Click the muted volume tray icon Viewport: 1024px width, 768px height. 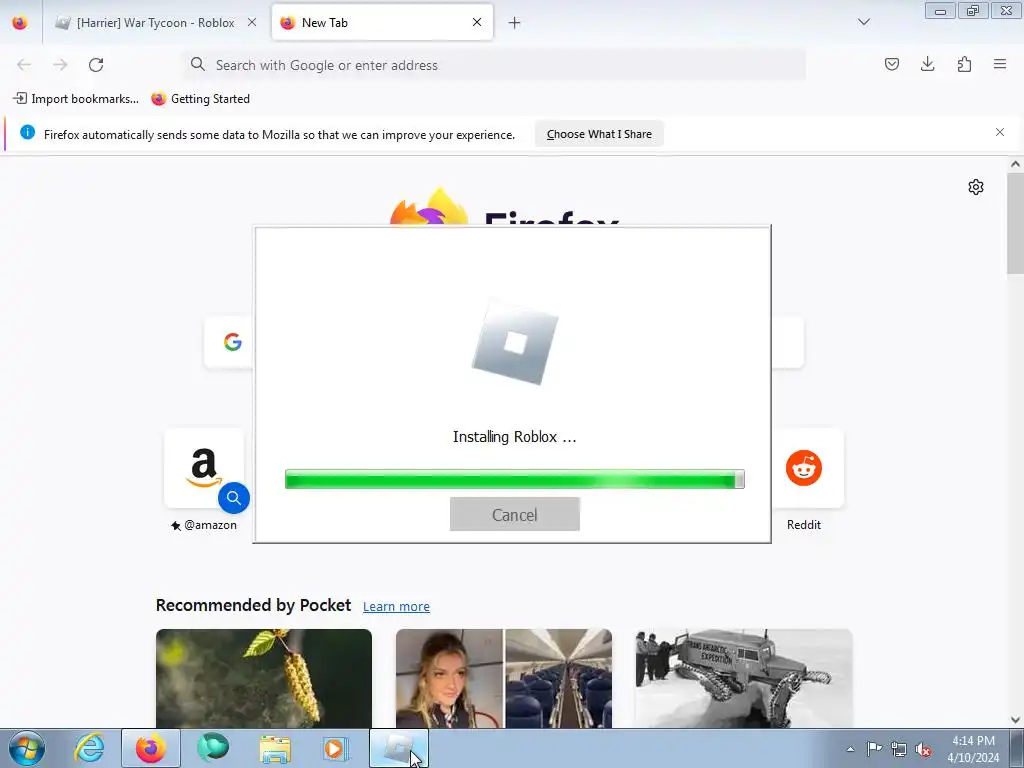tap(923, 749)
